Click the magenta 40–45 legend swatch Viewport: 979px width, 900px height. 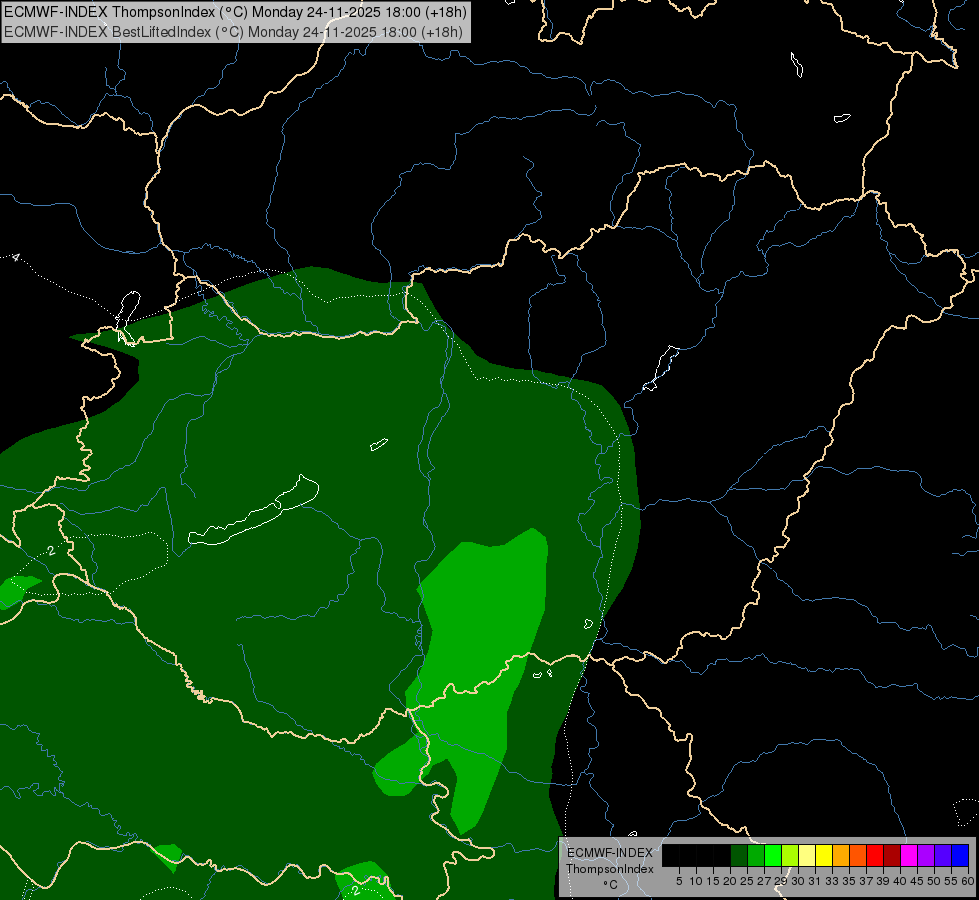click(909, 855)
